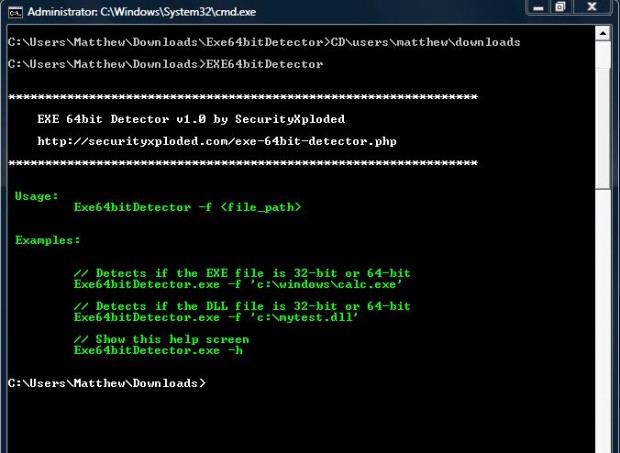Click the securityxploded.com URL text
Image resolution: width=620 pixels, height=453 pixels.
[217, 141]
